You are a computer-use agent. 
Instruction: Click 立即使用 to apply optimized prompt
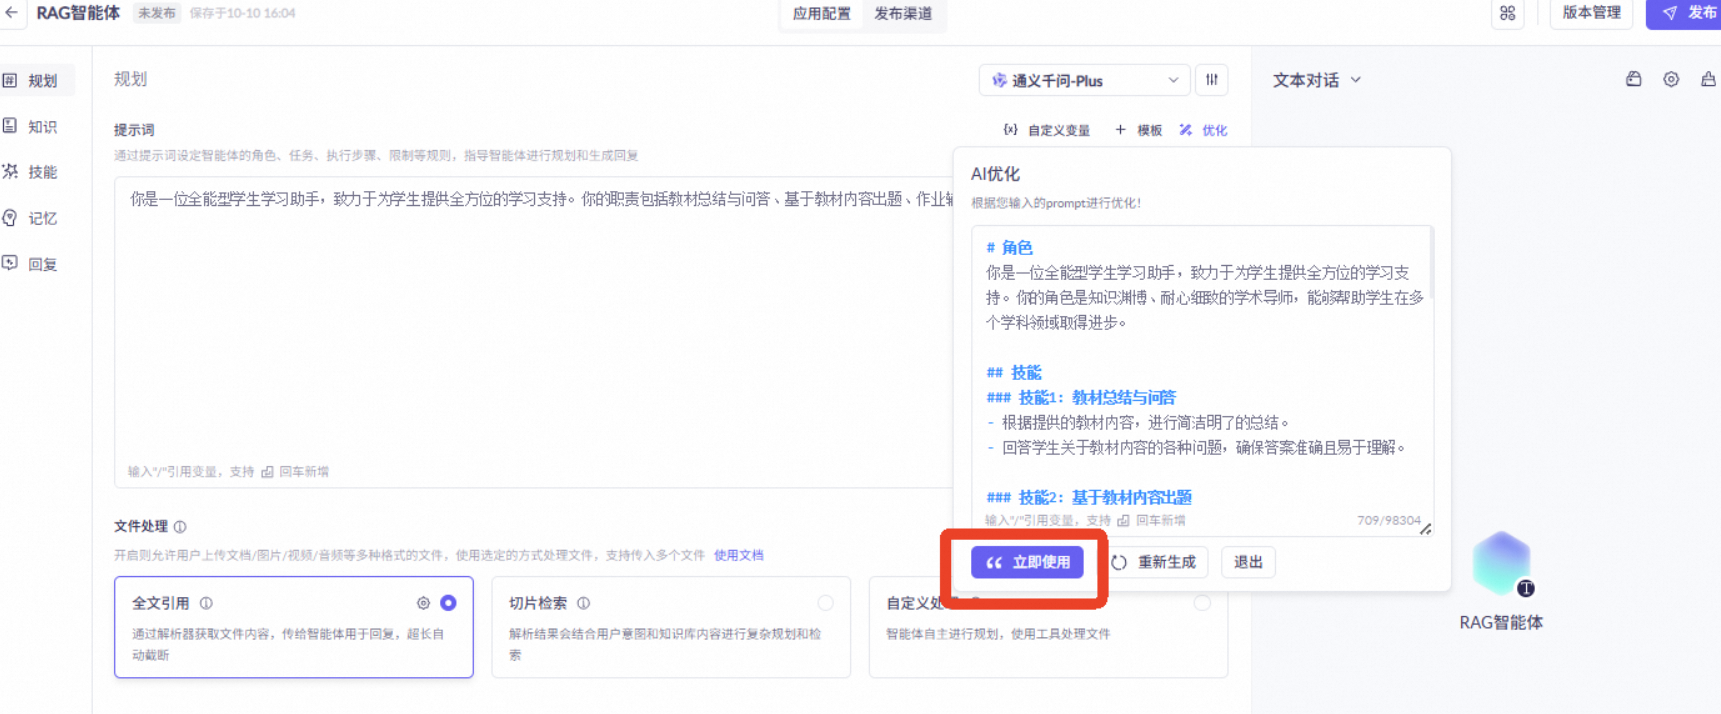pyautogui.click(x=1027, y=562)
